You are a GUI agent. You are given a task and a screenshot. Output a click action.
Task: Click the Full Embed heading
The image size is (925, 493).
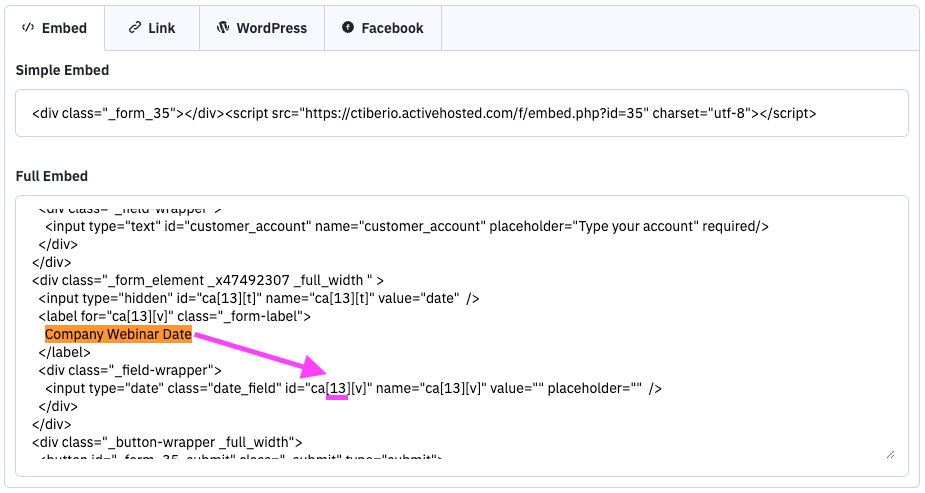pyautogui.click(x=52, y=176)
